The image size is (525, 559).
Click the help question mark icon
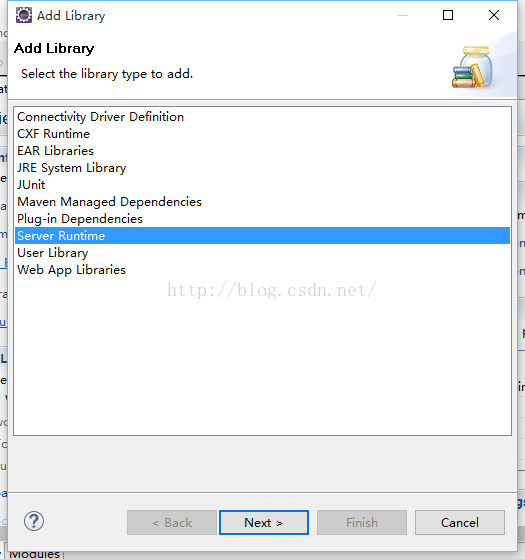(x=34, y=521)
